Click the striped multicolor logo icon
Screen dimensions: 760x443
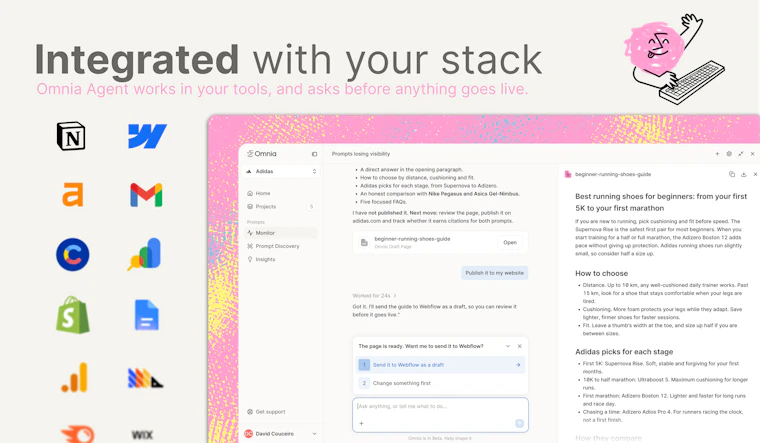145,378
